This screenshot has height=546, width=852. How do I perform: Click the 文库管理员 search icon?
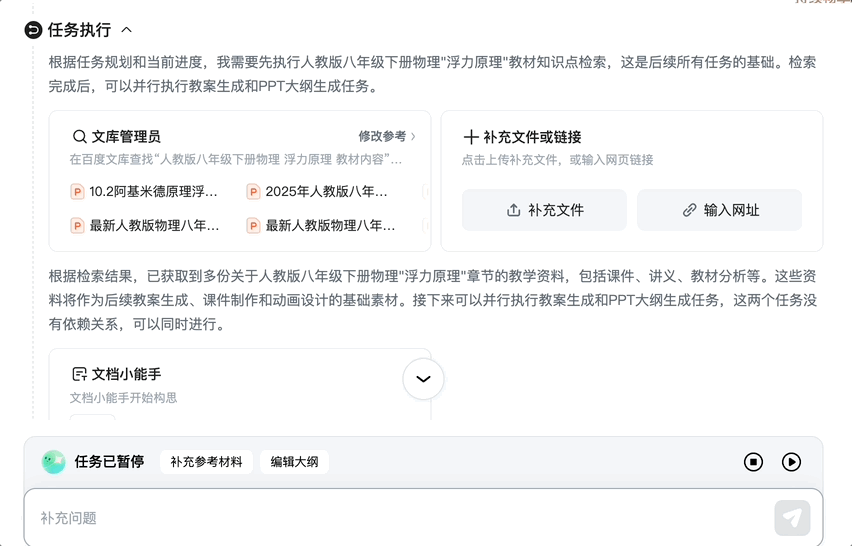[x=79, y=137]
